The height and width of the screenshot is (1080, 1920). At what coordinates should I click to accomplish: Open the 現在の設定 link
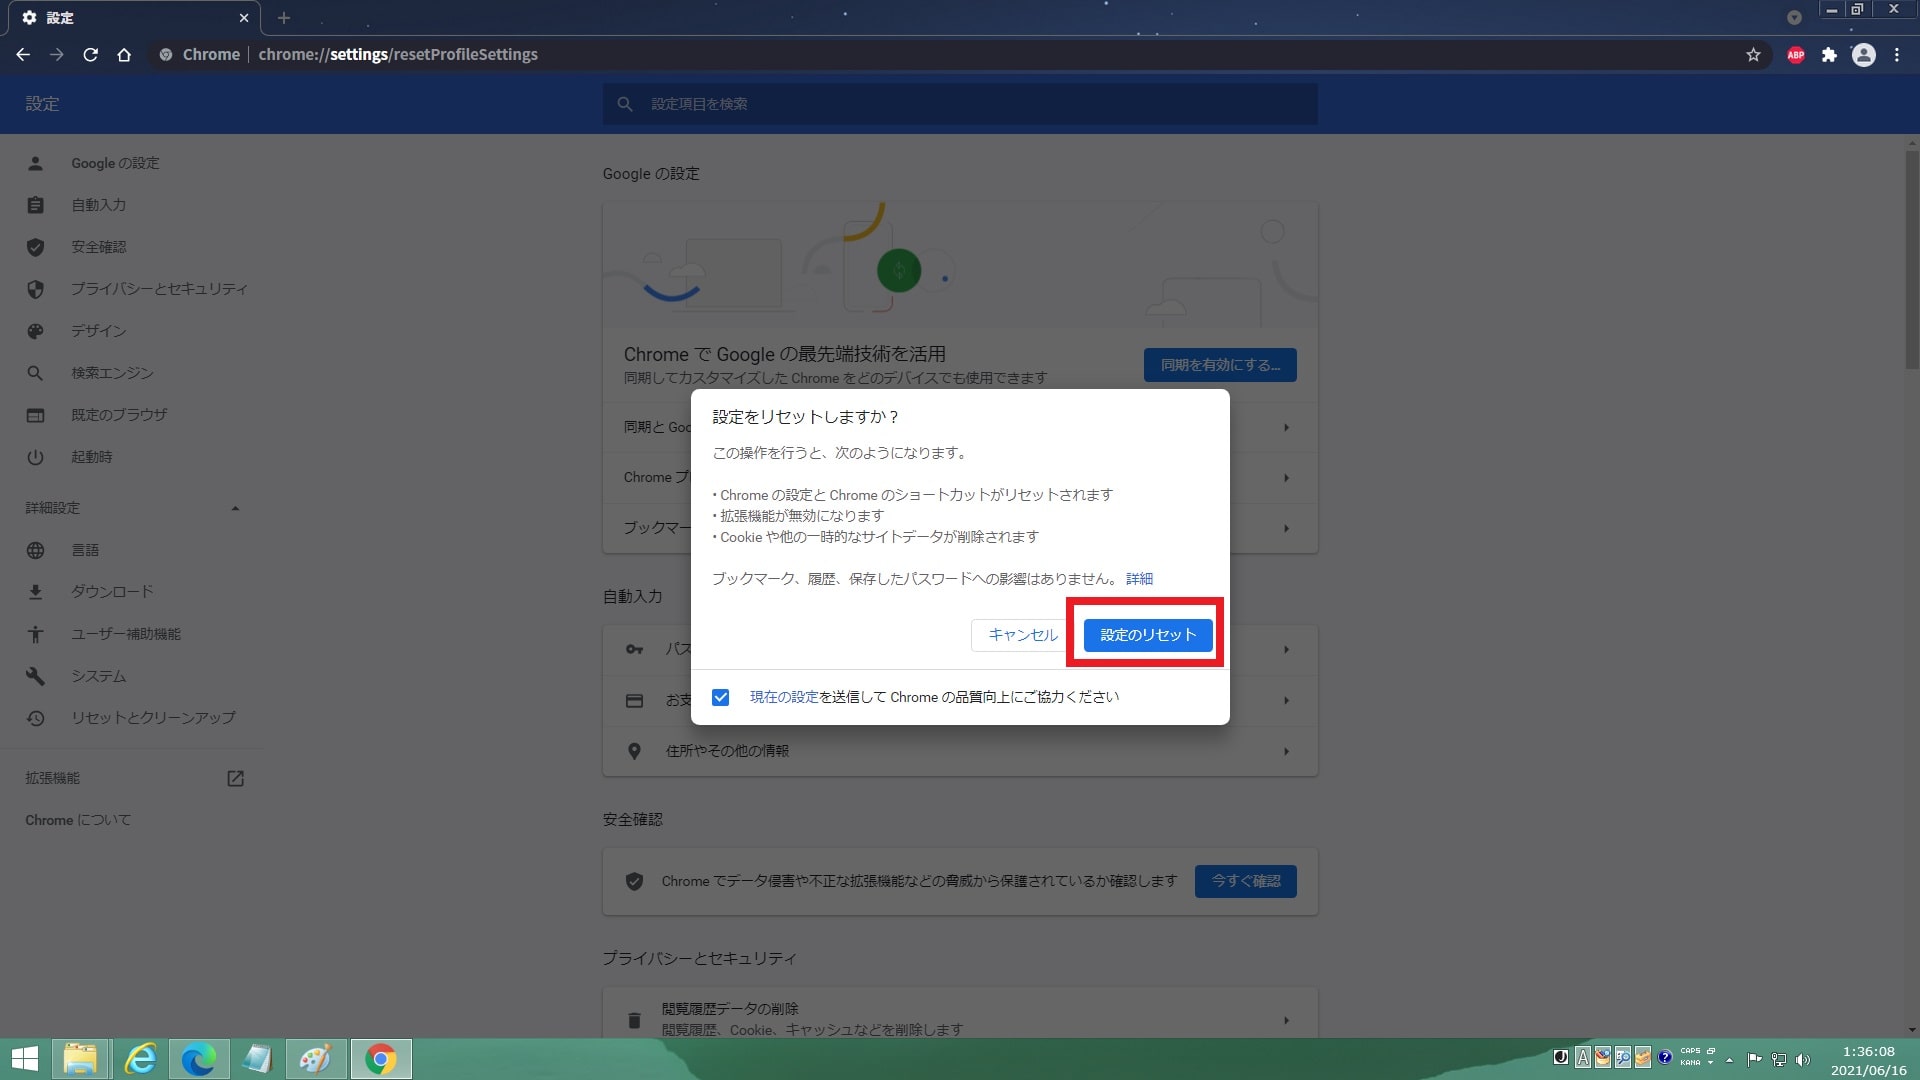point(784,697)
